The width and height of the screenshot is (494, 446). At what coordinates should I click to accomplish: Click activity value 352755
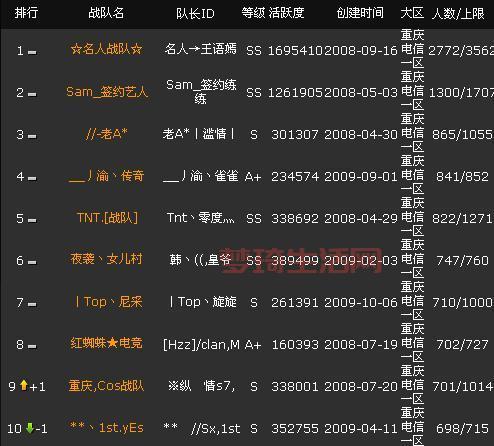(x=295, y=428)
